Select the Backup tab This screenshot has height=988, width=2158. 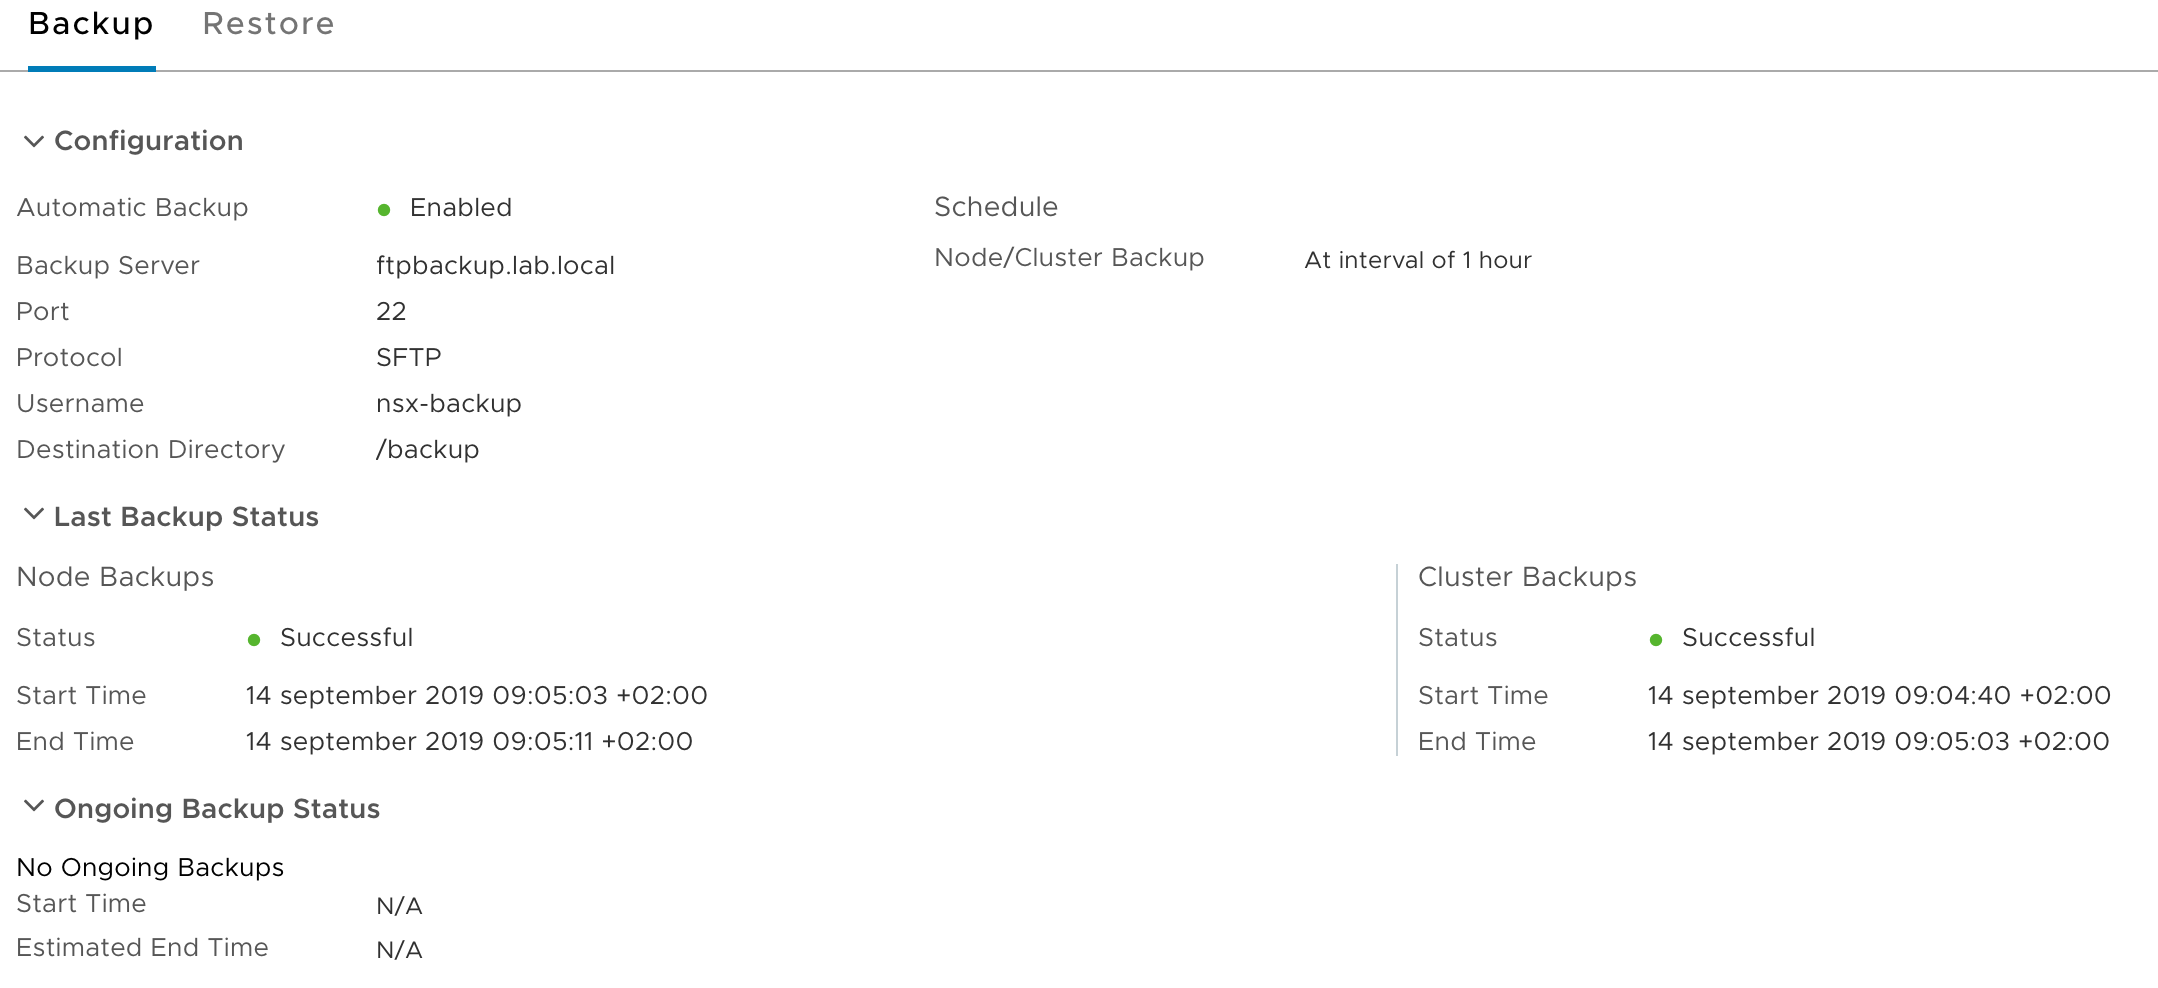click(x=91, y=24)
